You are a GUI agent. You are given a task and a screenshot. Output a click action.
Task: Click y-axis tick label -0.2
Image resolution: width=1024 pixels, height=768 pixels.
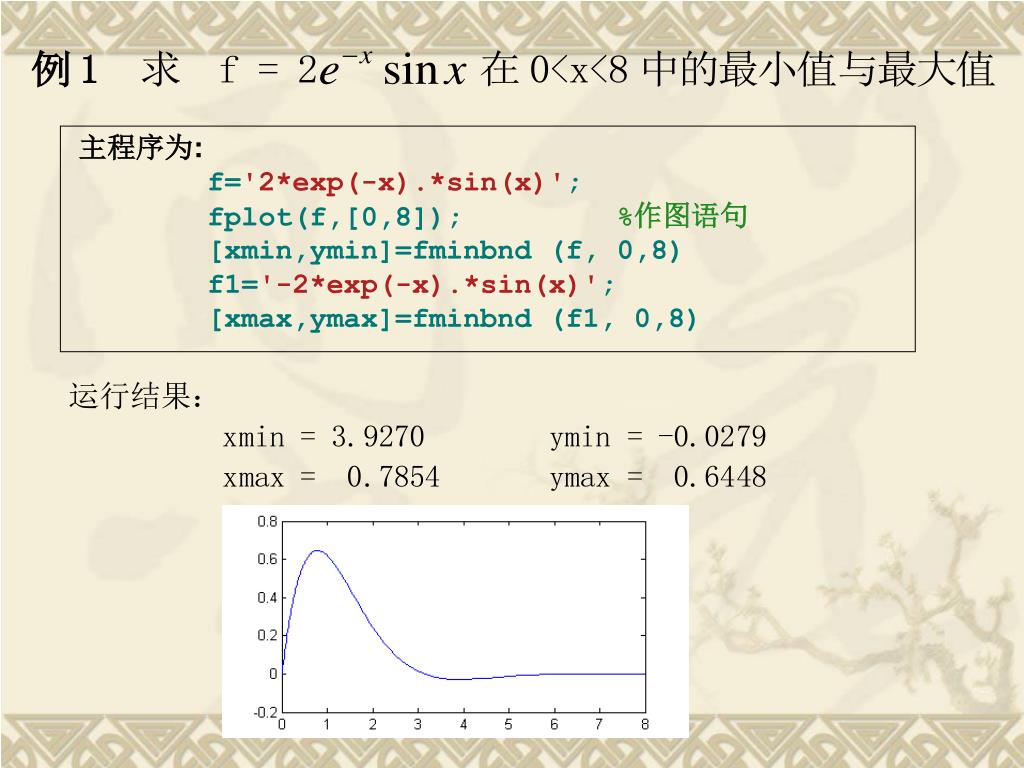click(x=265, y=712)
